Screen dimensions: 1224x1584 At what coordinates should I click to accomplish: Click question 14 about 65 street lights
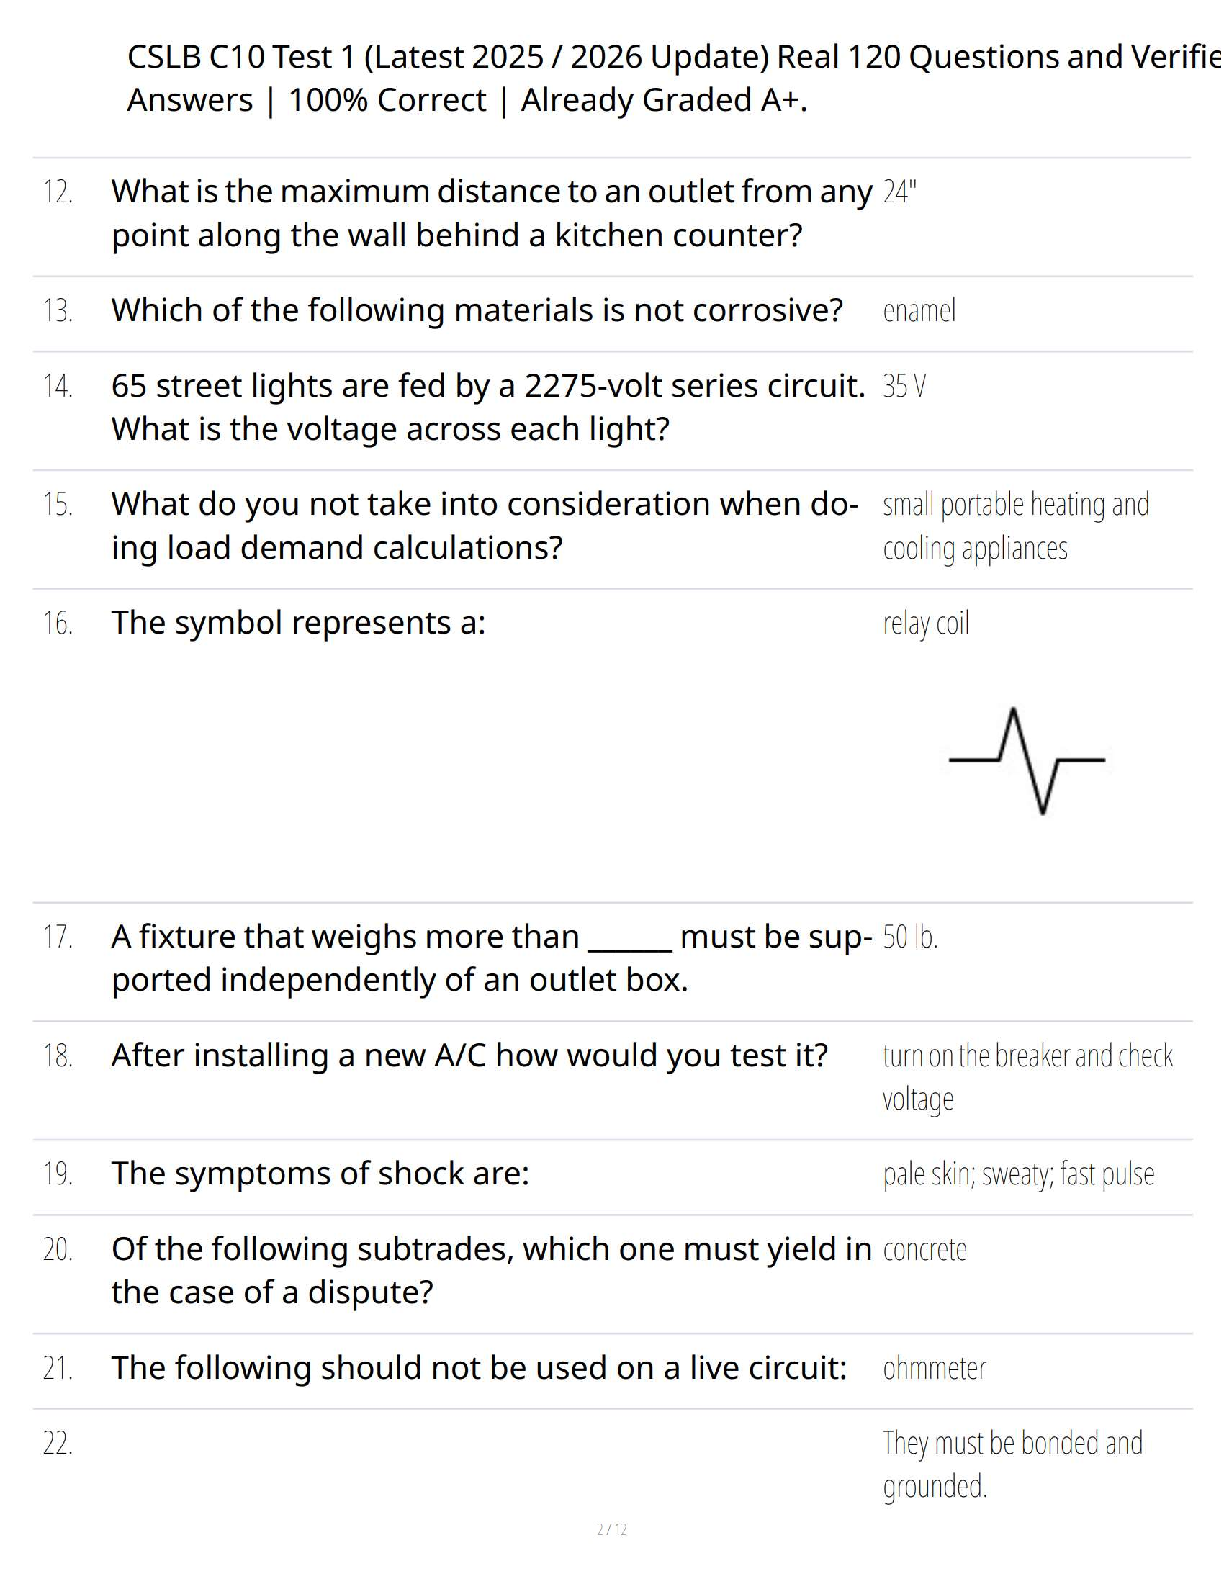488,407
